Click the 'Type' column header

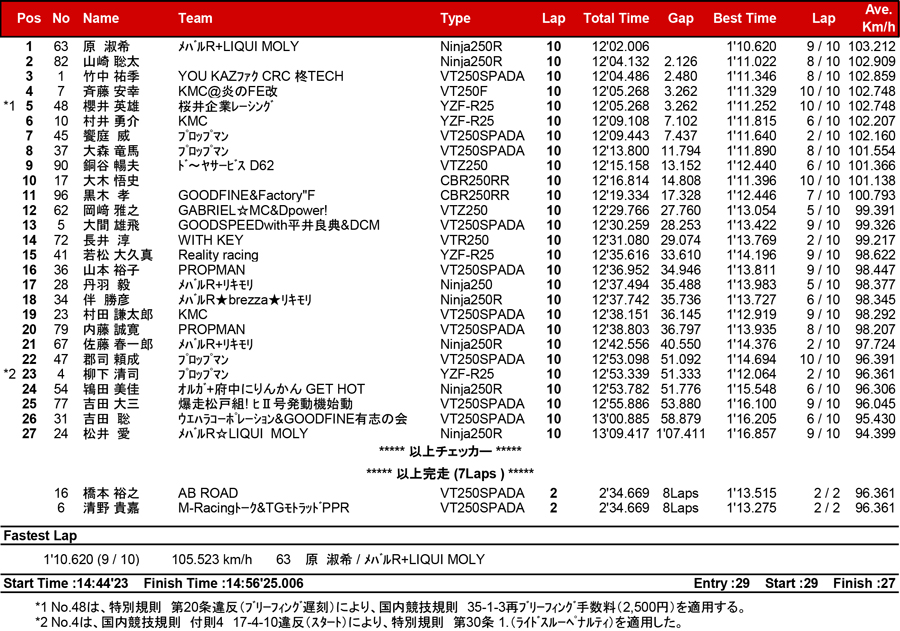coord(455,18)
